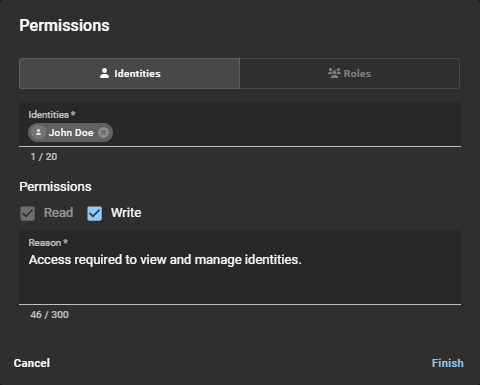Cancel the Permissions dialog

pos(32,363)
